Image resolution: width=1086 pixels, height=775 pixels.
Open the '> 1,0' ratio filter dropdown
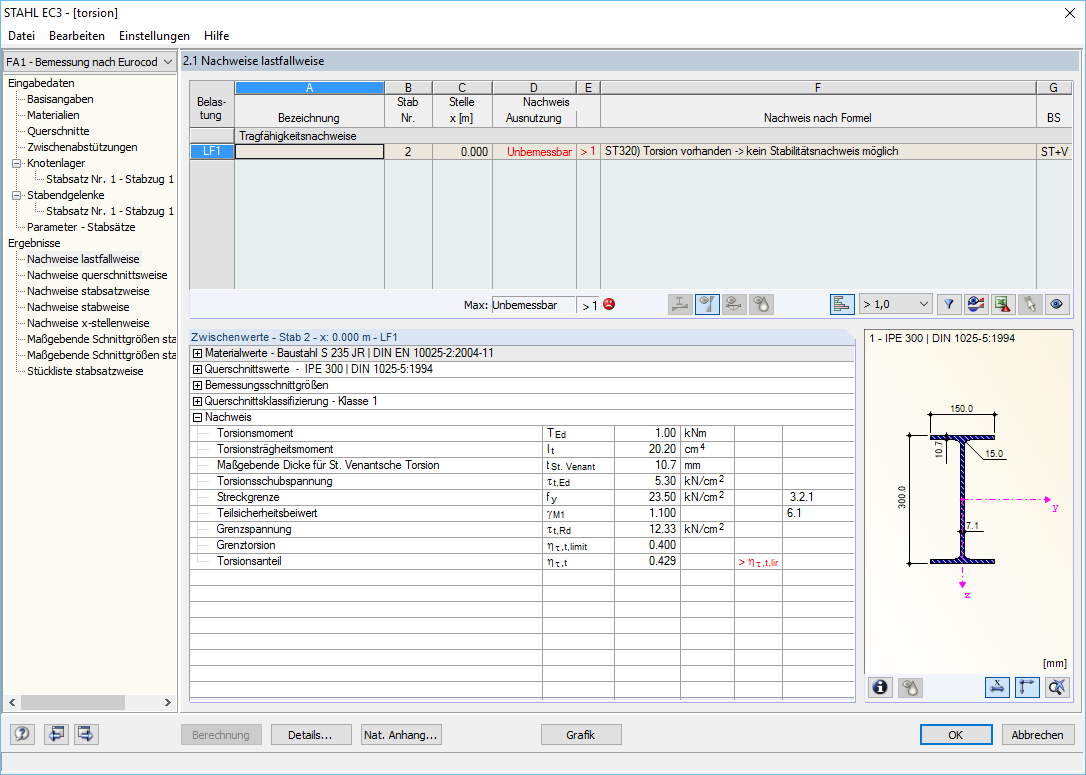click(x=895, y=304)
